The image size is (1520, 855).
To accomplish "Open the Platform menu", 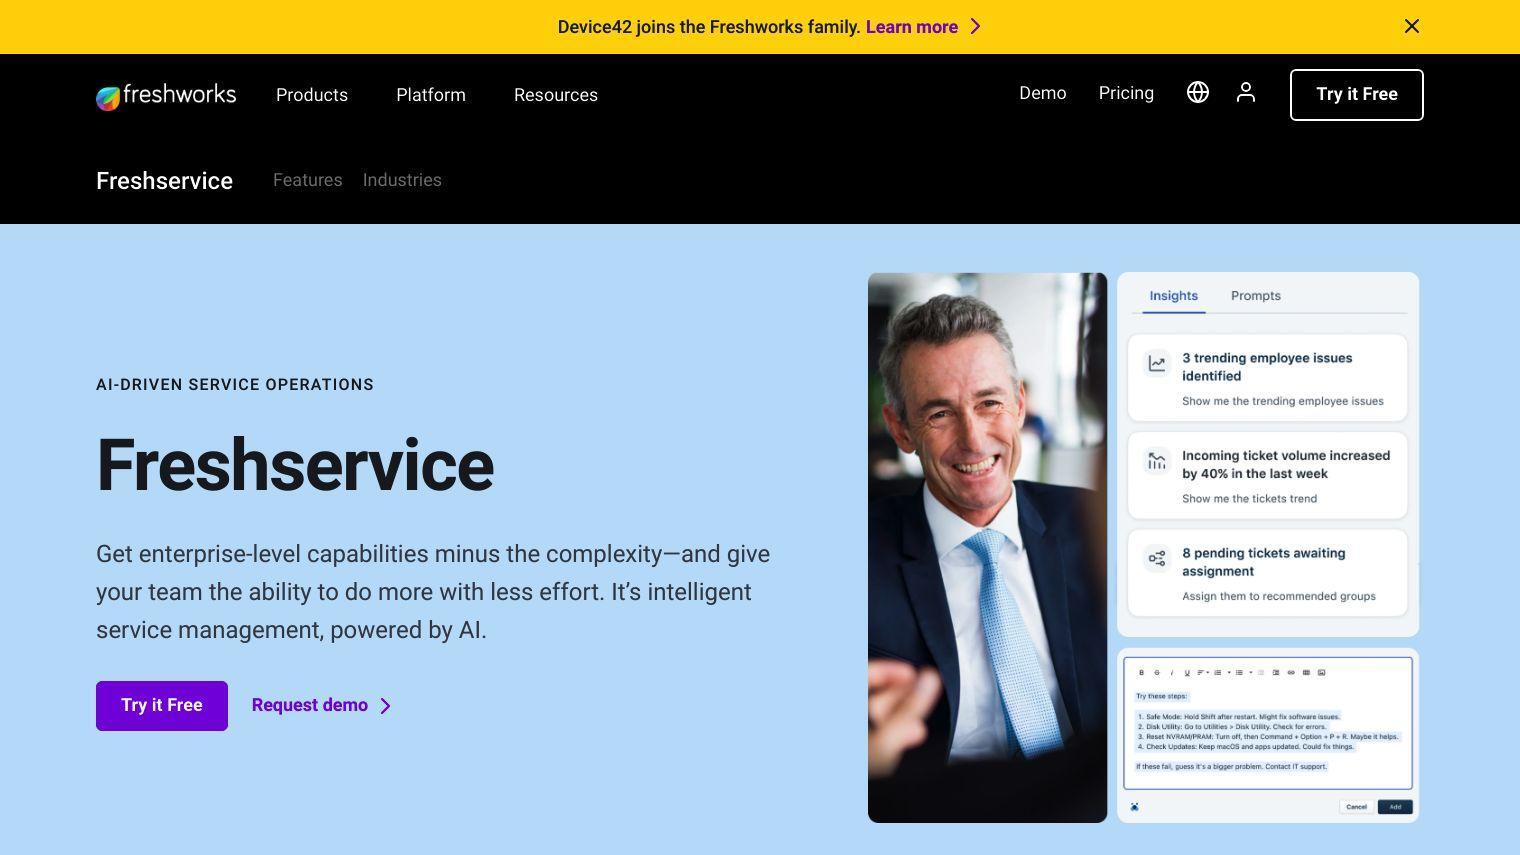I will [431, 95].
